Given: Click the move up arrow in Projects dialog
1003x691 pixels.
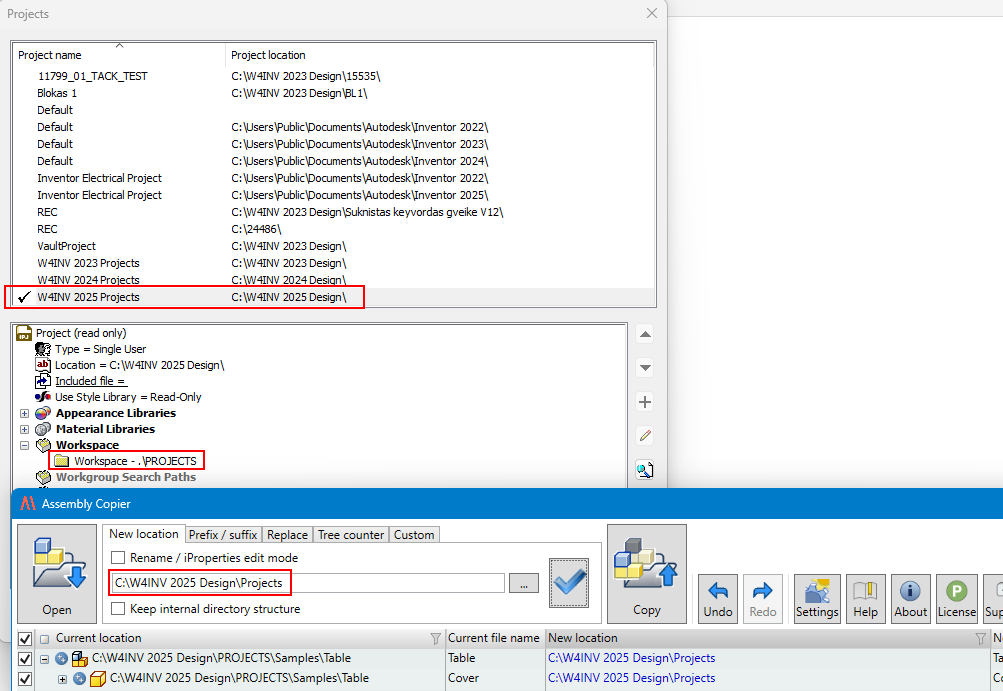Looking at the screenshot, I should tap(645, 334).
